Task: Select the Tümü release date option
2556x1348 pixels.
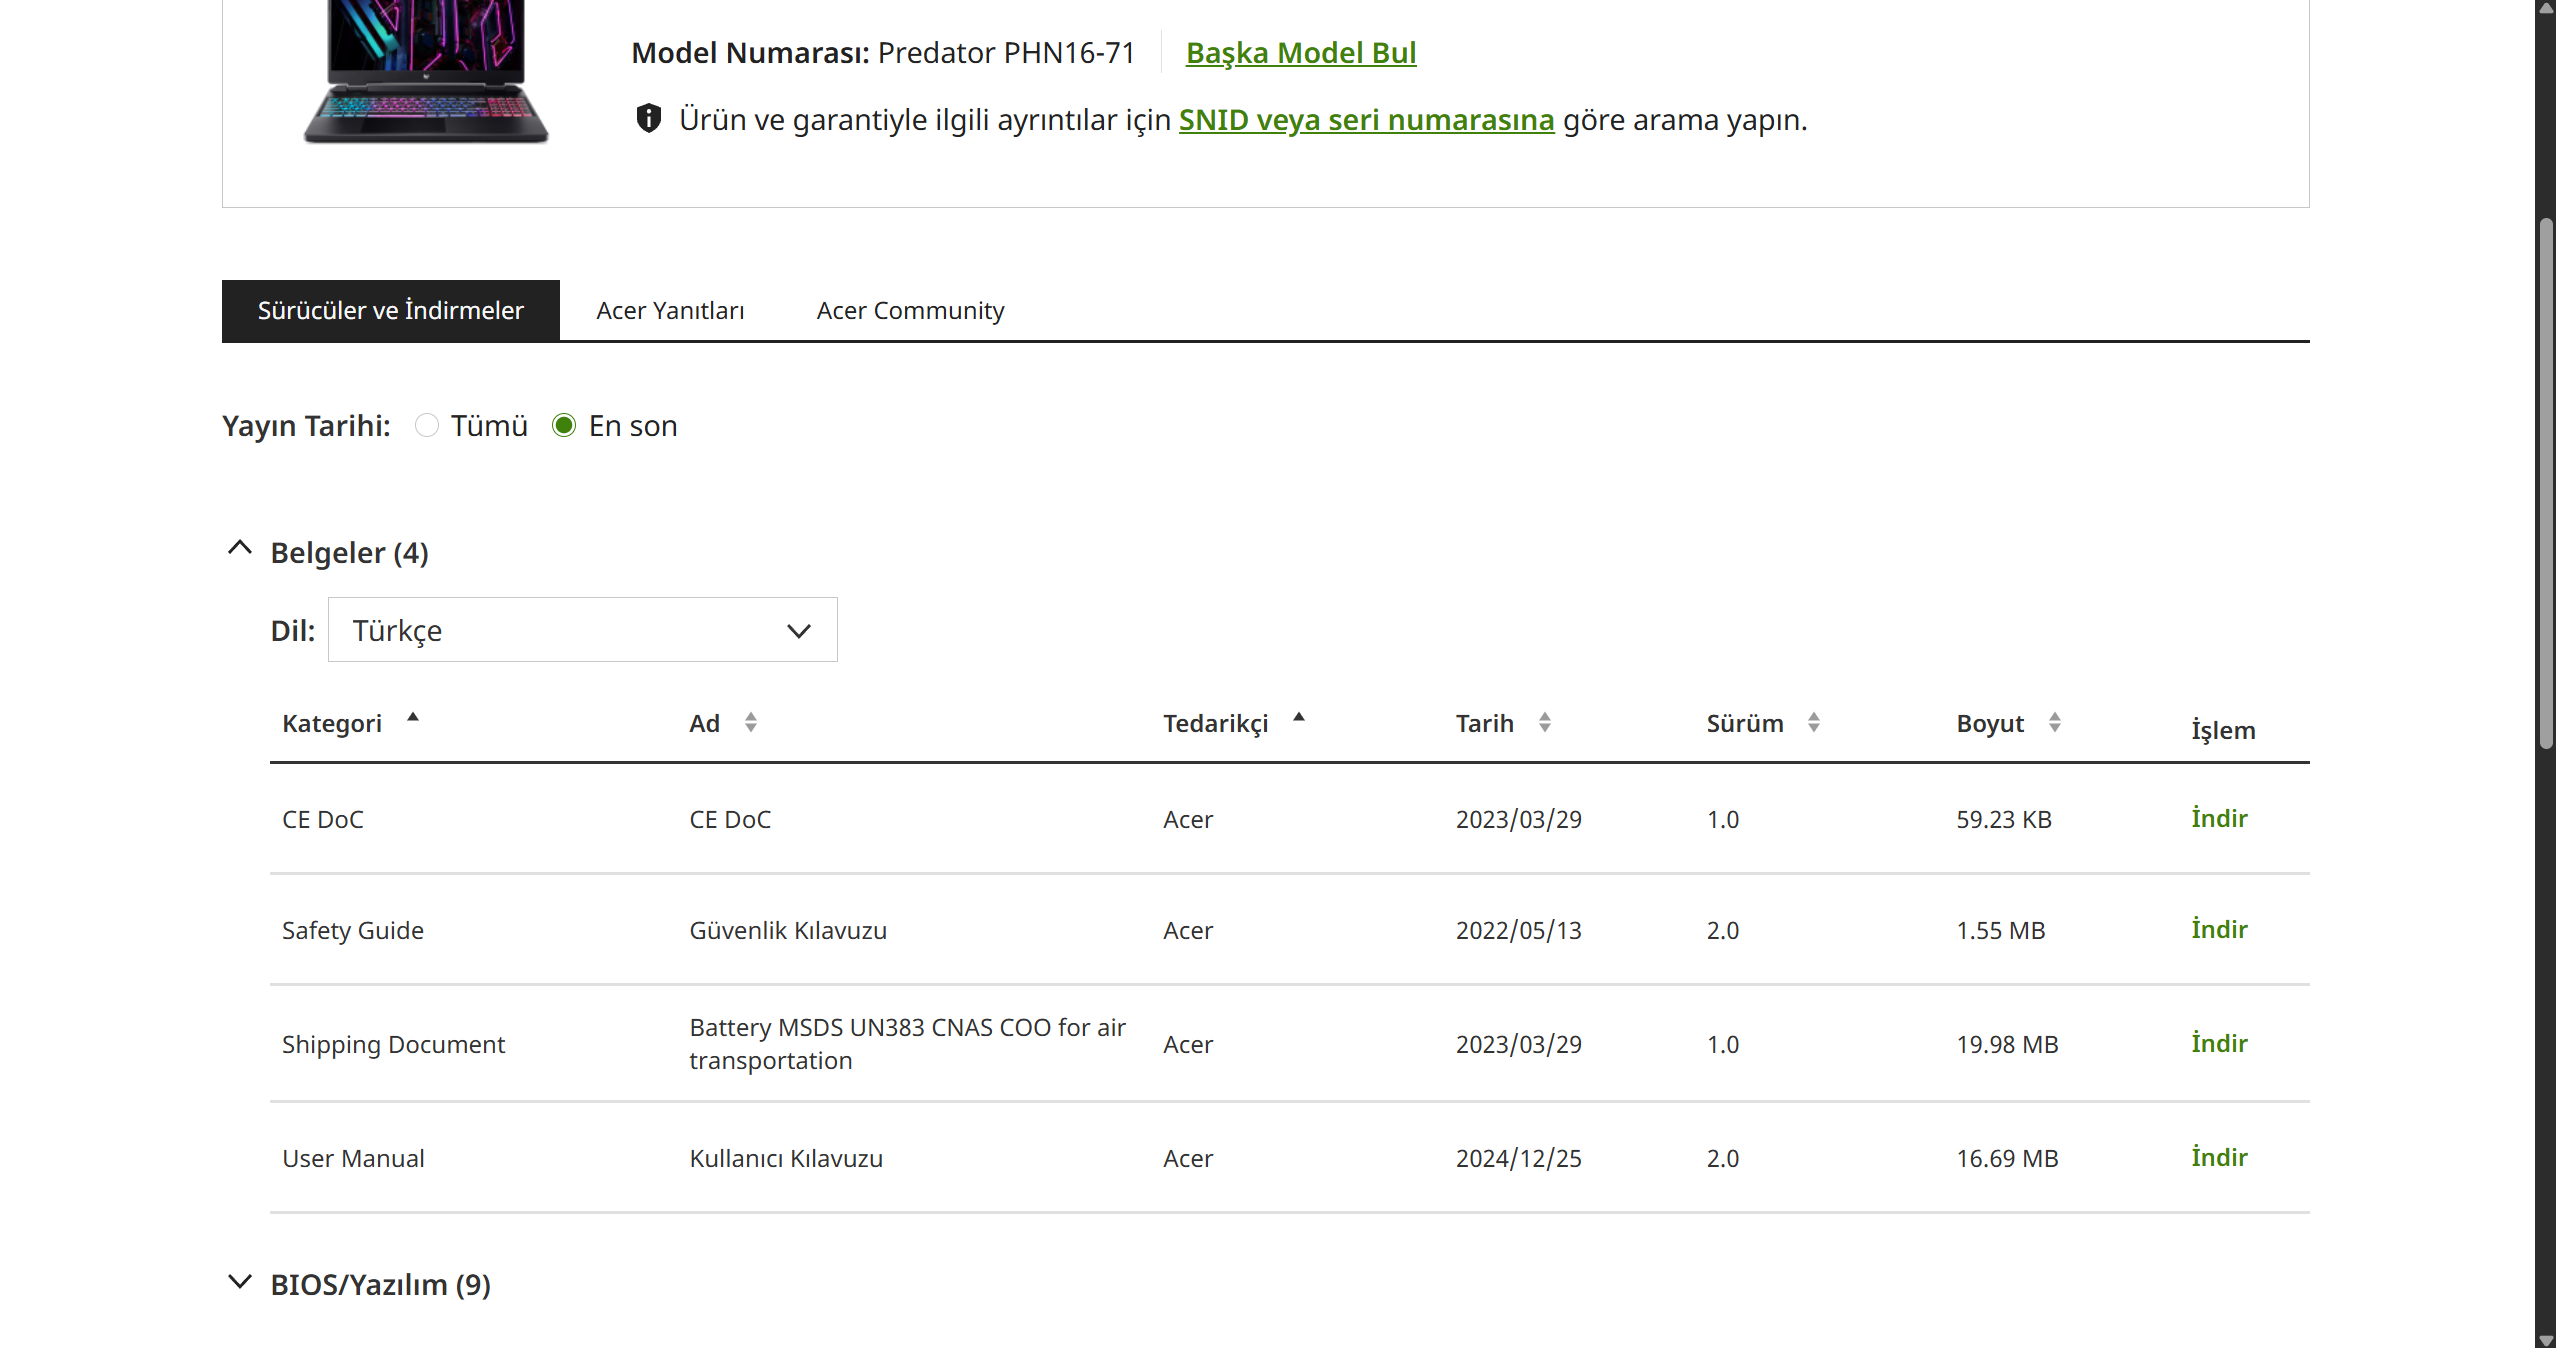Action: (x=427, y=426)
